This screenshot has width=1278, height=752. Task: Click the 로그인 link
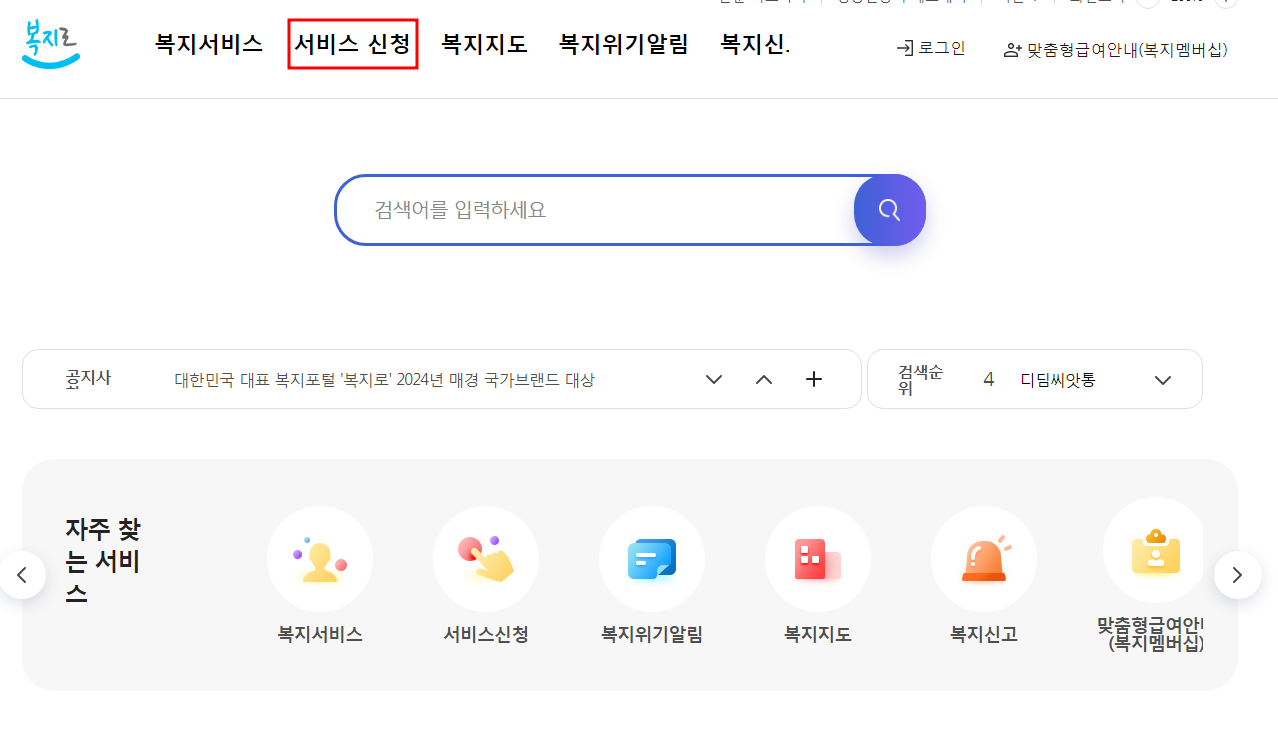point(941,46)
